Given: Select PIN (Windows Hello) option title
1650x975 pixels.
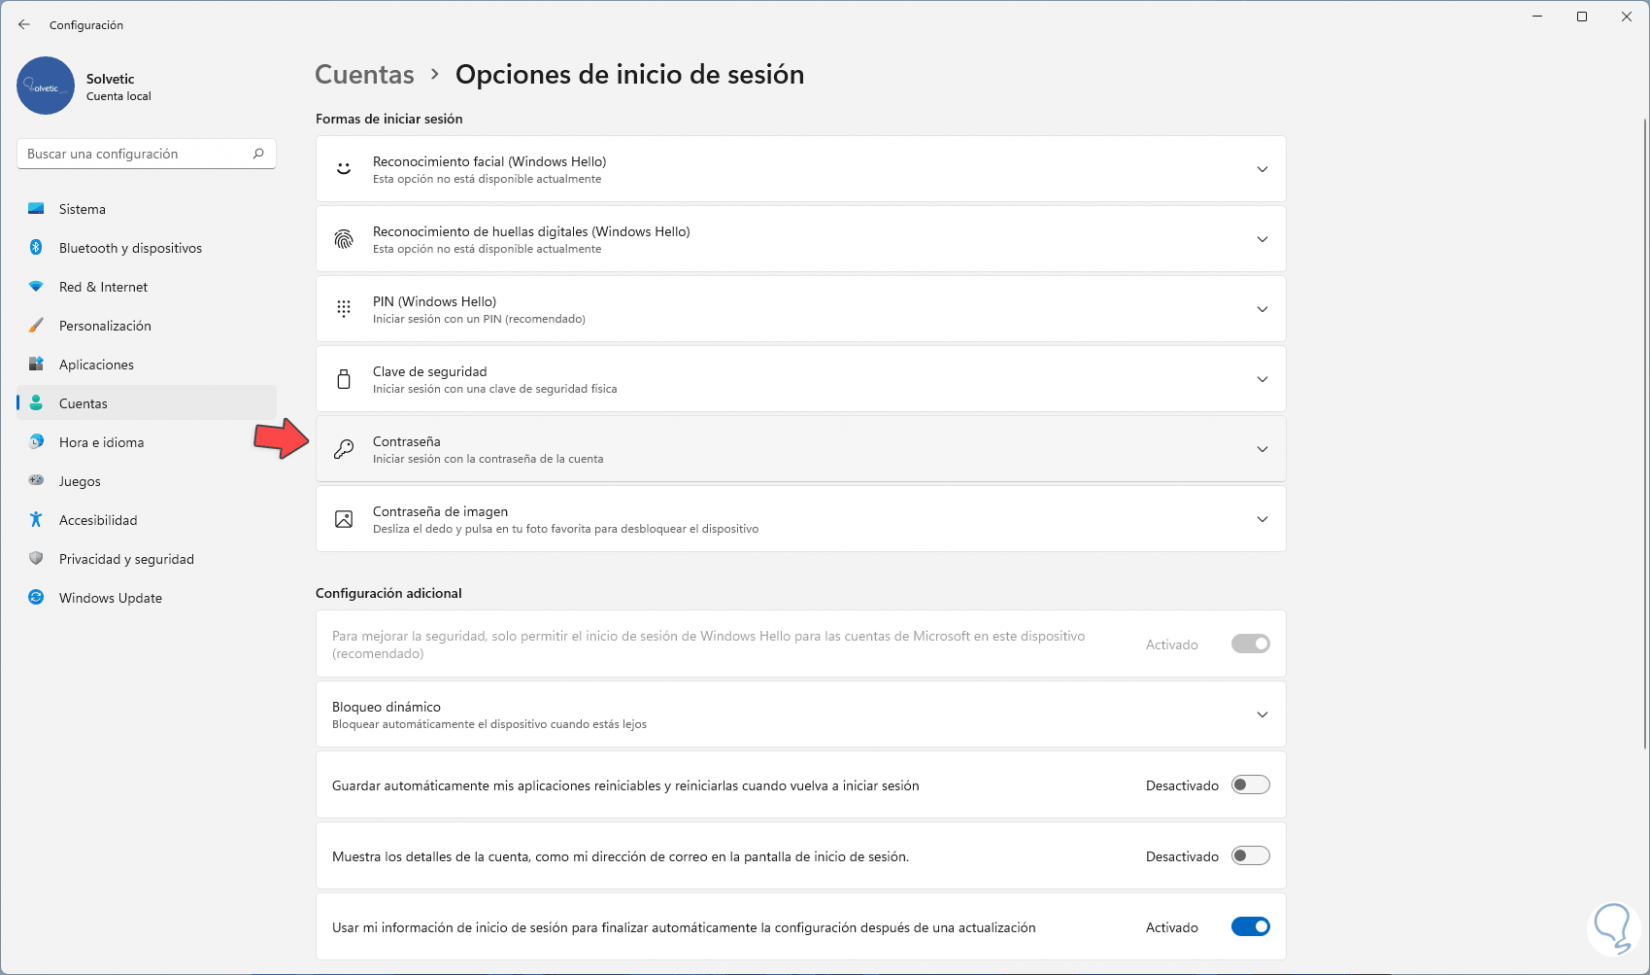Looking at the screenshot, I should 434,301.
